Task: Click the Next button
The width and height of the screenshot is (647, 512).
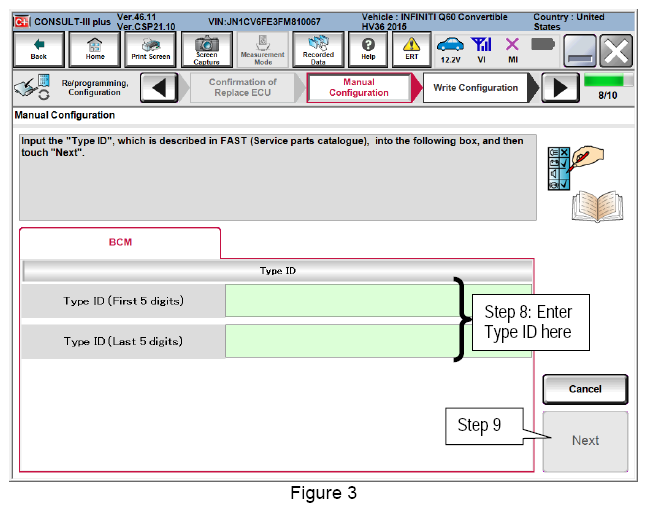Action: [x=585, y=441]
